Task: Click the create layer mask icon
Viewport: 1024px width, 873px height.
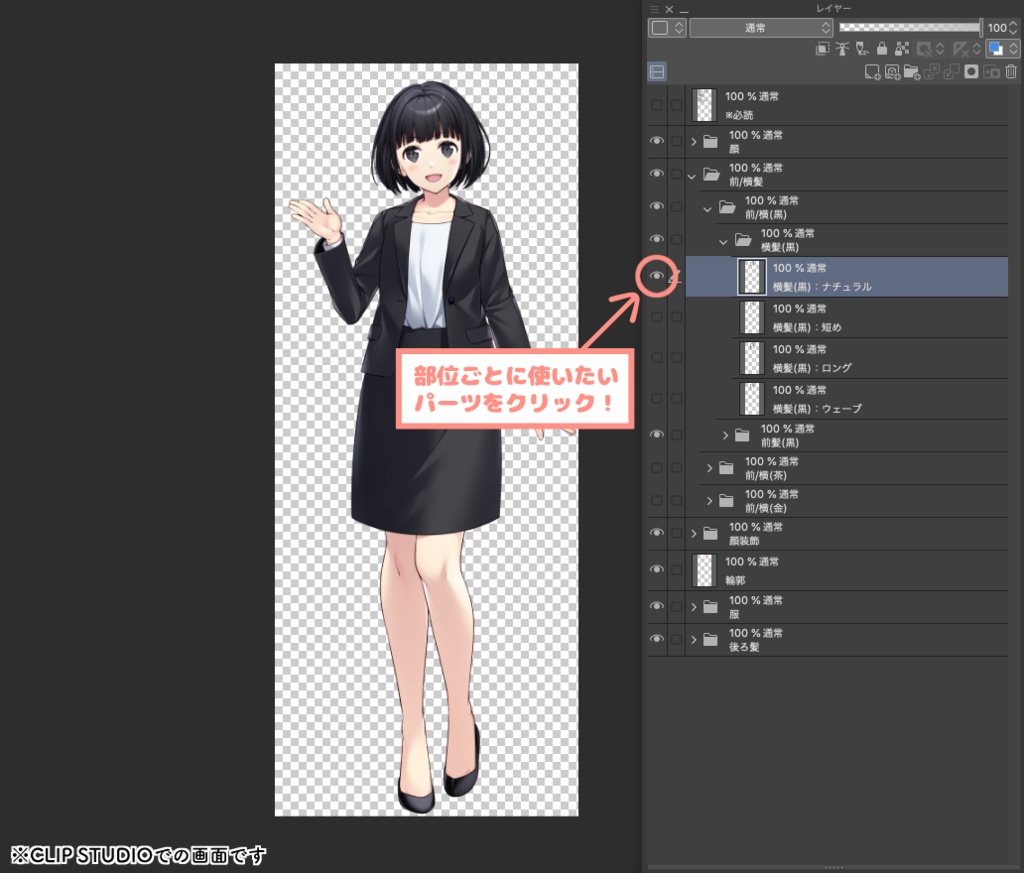Action: (x=971, y=72)
